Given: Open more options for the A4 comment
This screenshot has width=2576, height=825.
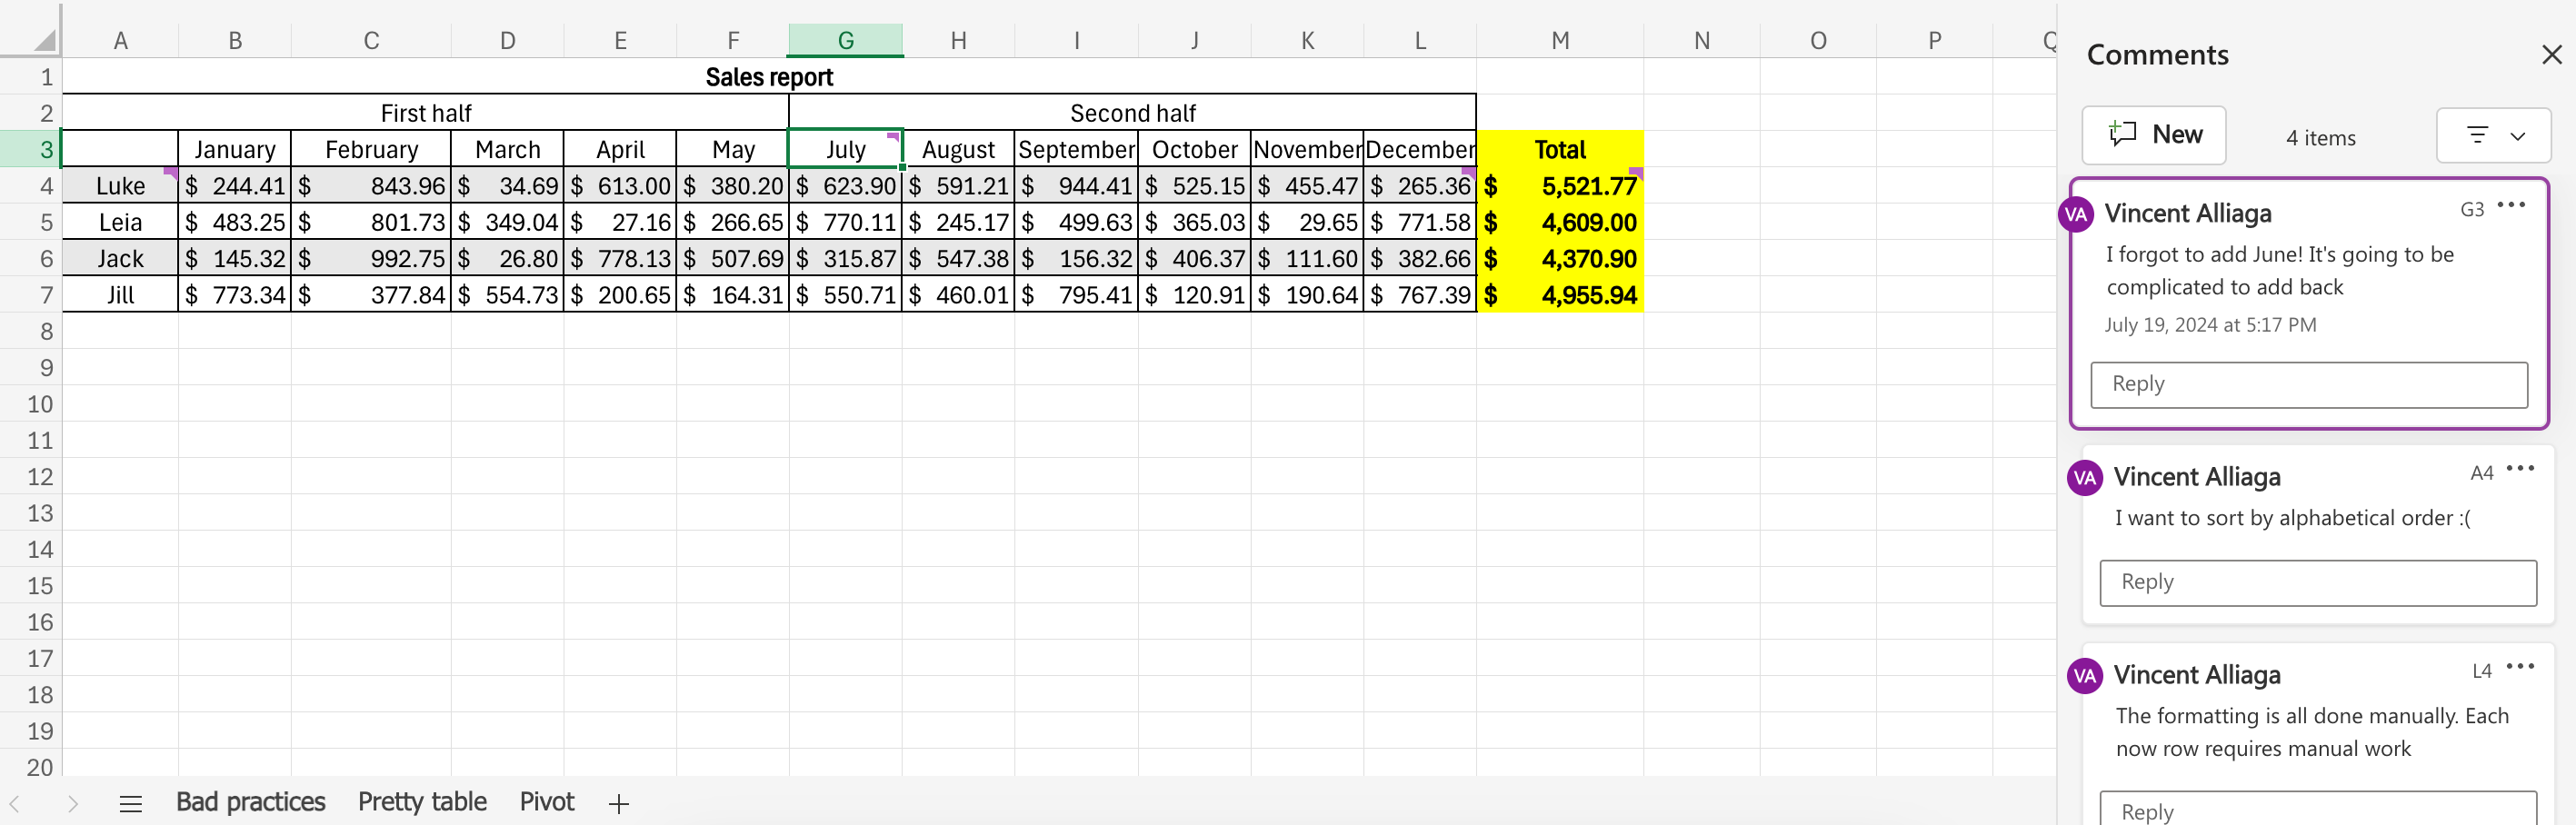Looking at the screenshot, I should [2520, 468].
